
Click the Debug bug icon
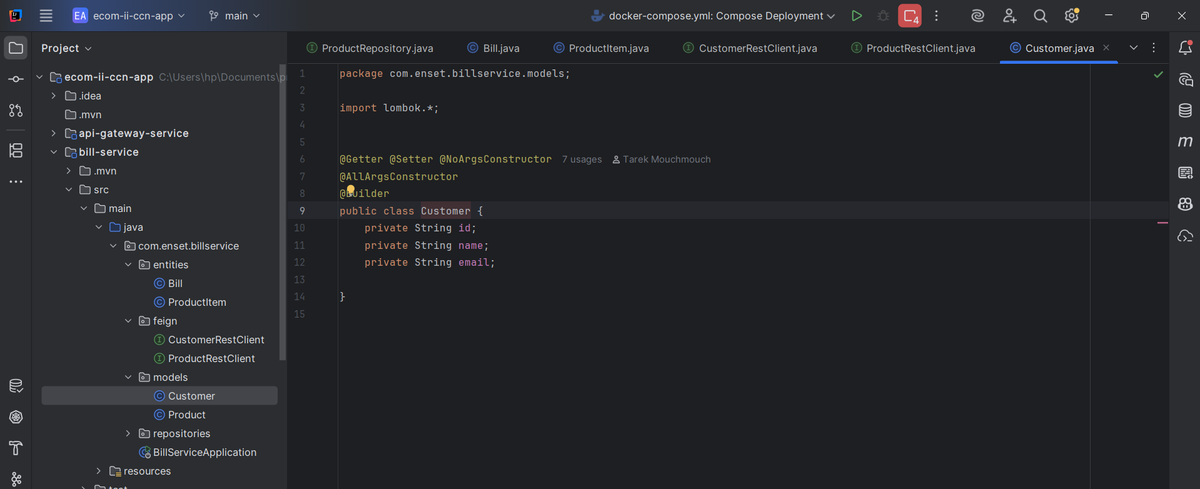point(883,16)
